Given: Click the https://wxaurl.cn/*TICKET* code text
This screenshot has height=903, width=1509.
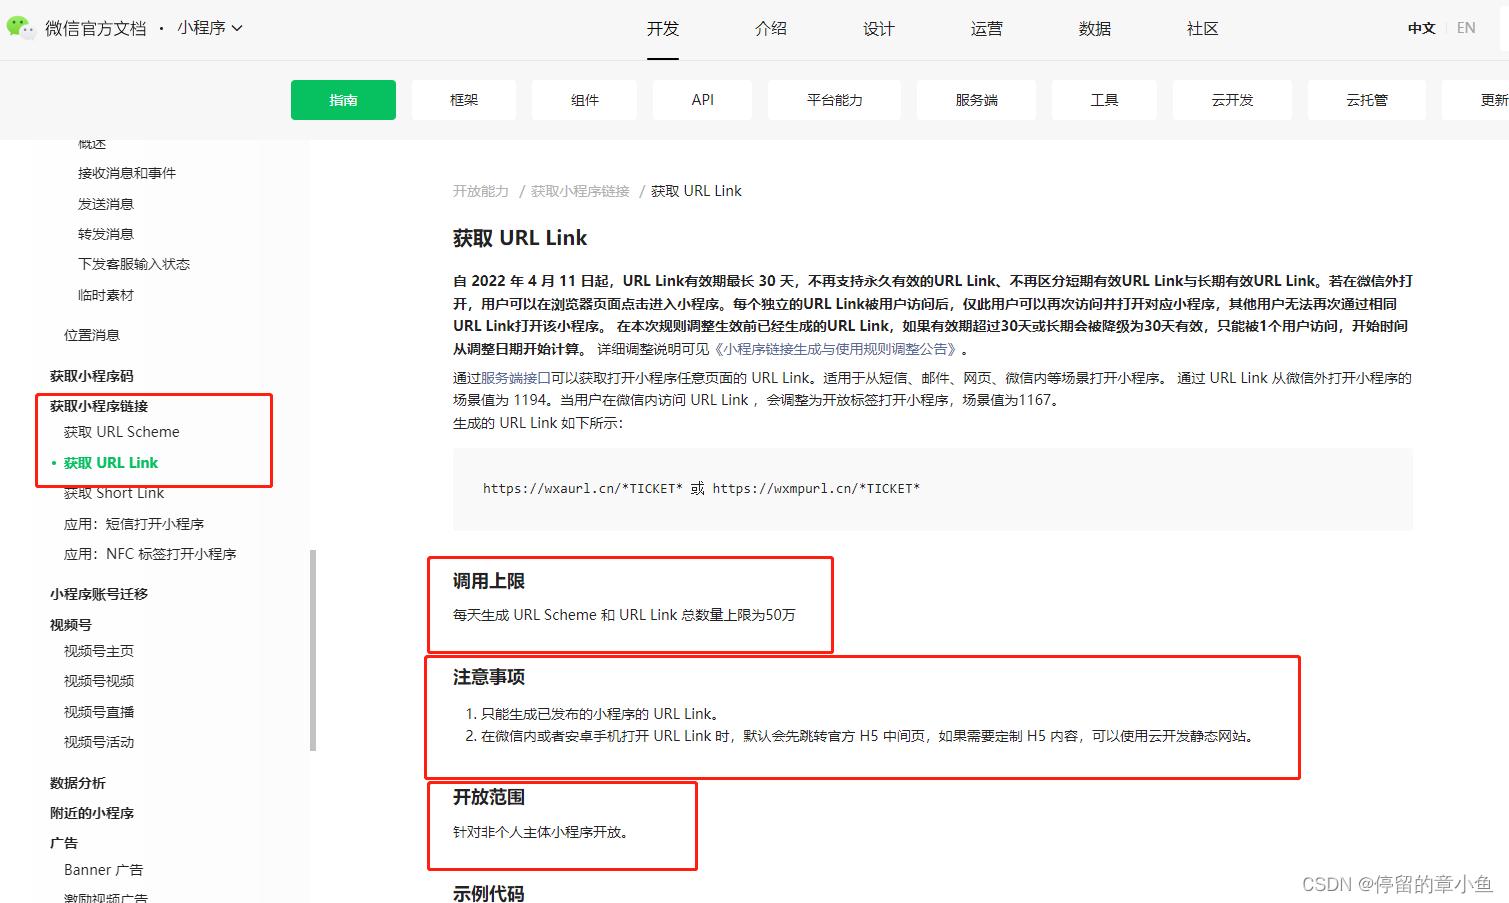Looking at the screenshot, I should pos(583,489).
